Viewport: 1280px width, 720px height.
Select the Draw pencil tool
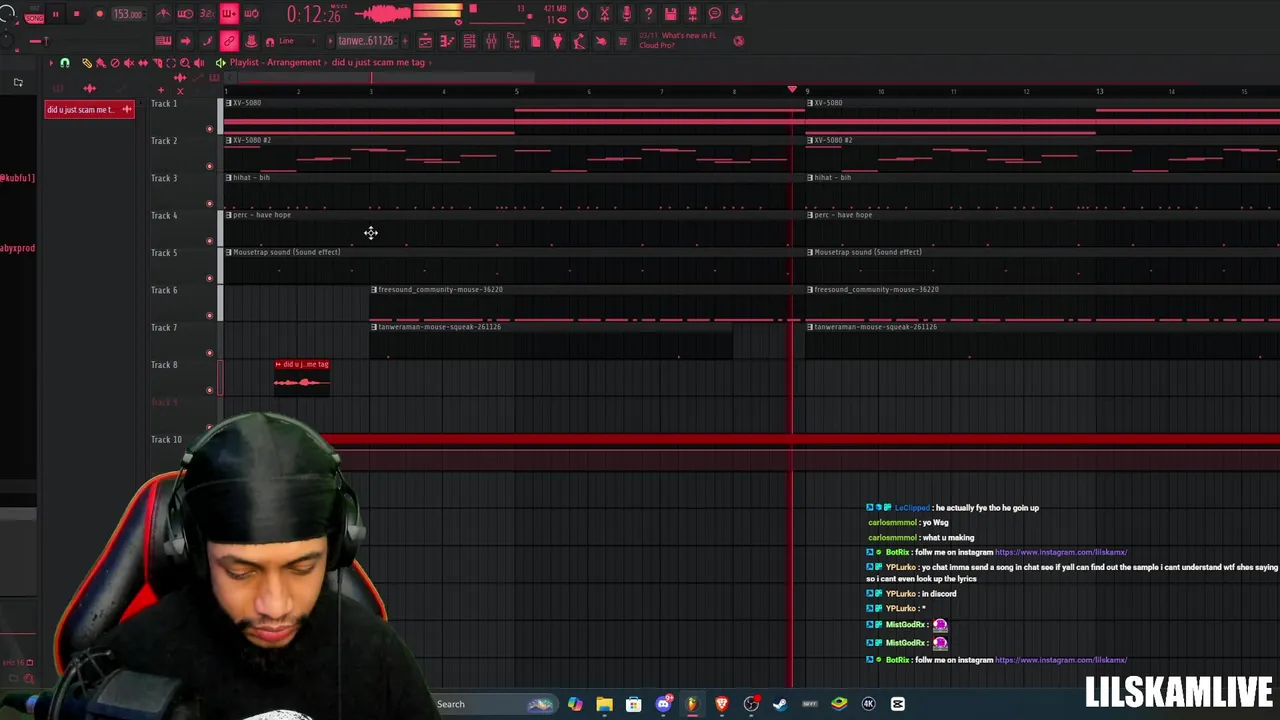87,63
